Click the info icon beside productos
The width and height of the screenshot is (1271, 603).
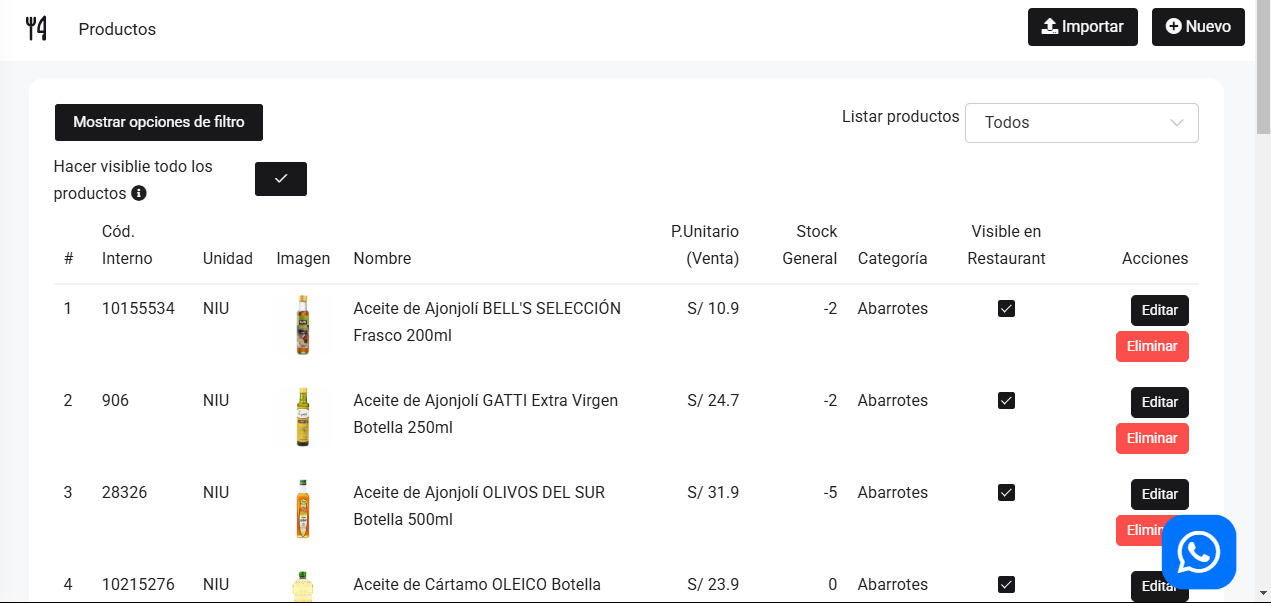139,193
